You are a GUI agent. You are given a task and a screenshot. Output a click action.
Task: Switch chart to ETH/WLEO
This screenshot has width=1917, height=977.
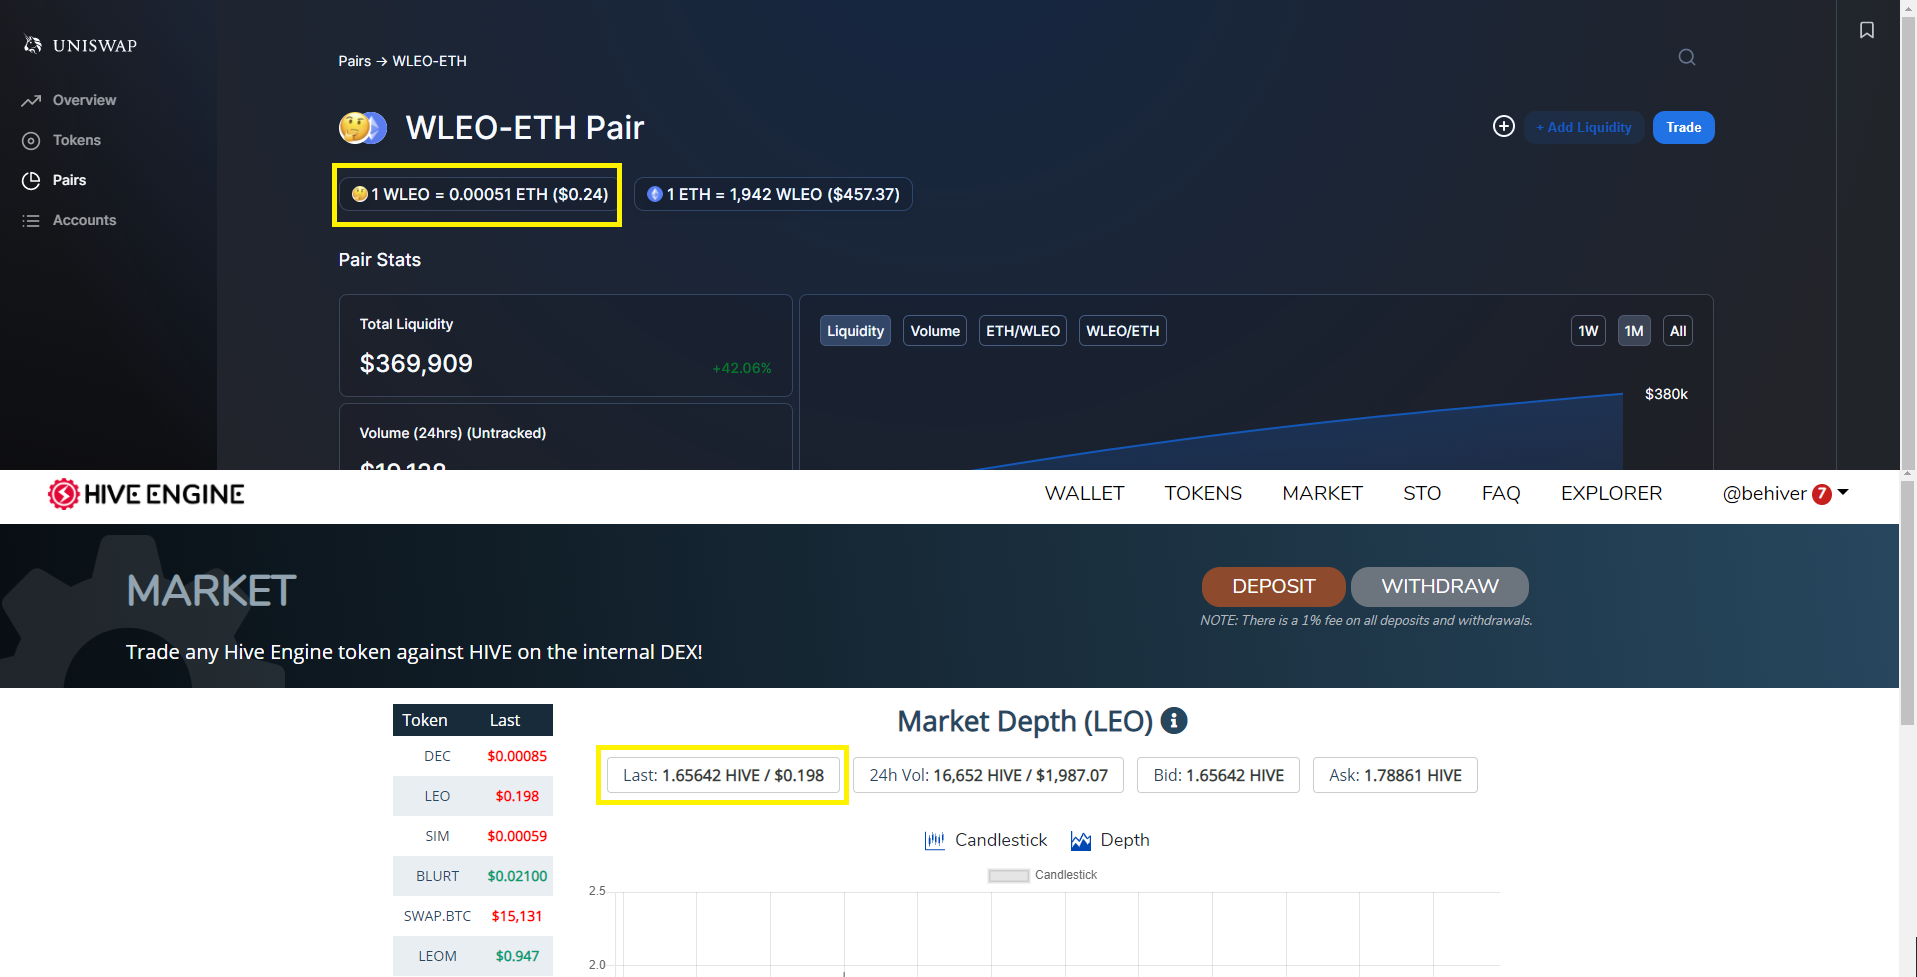point(1023,331)
